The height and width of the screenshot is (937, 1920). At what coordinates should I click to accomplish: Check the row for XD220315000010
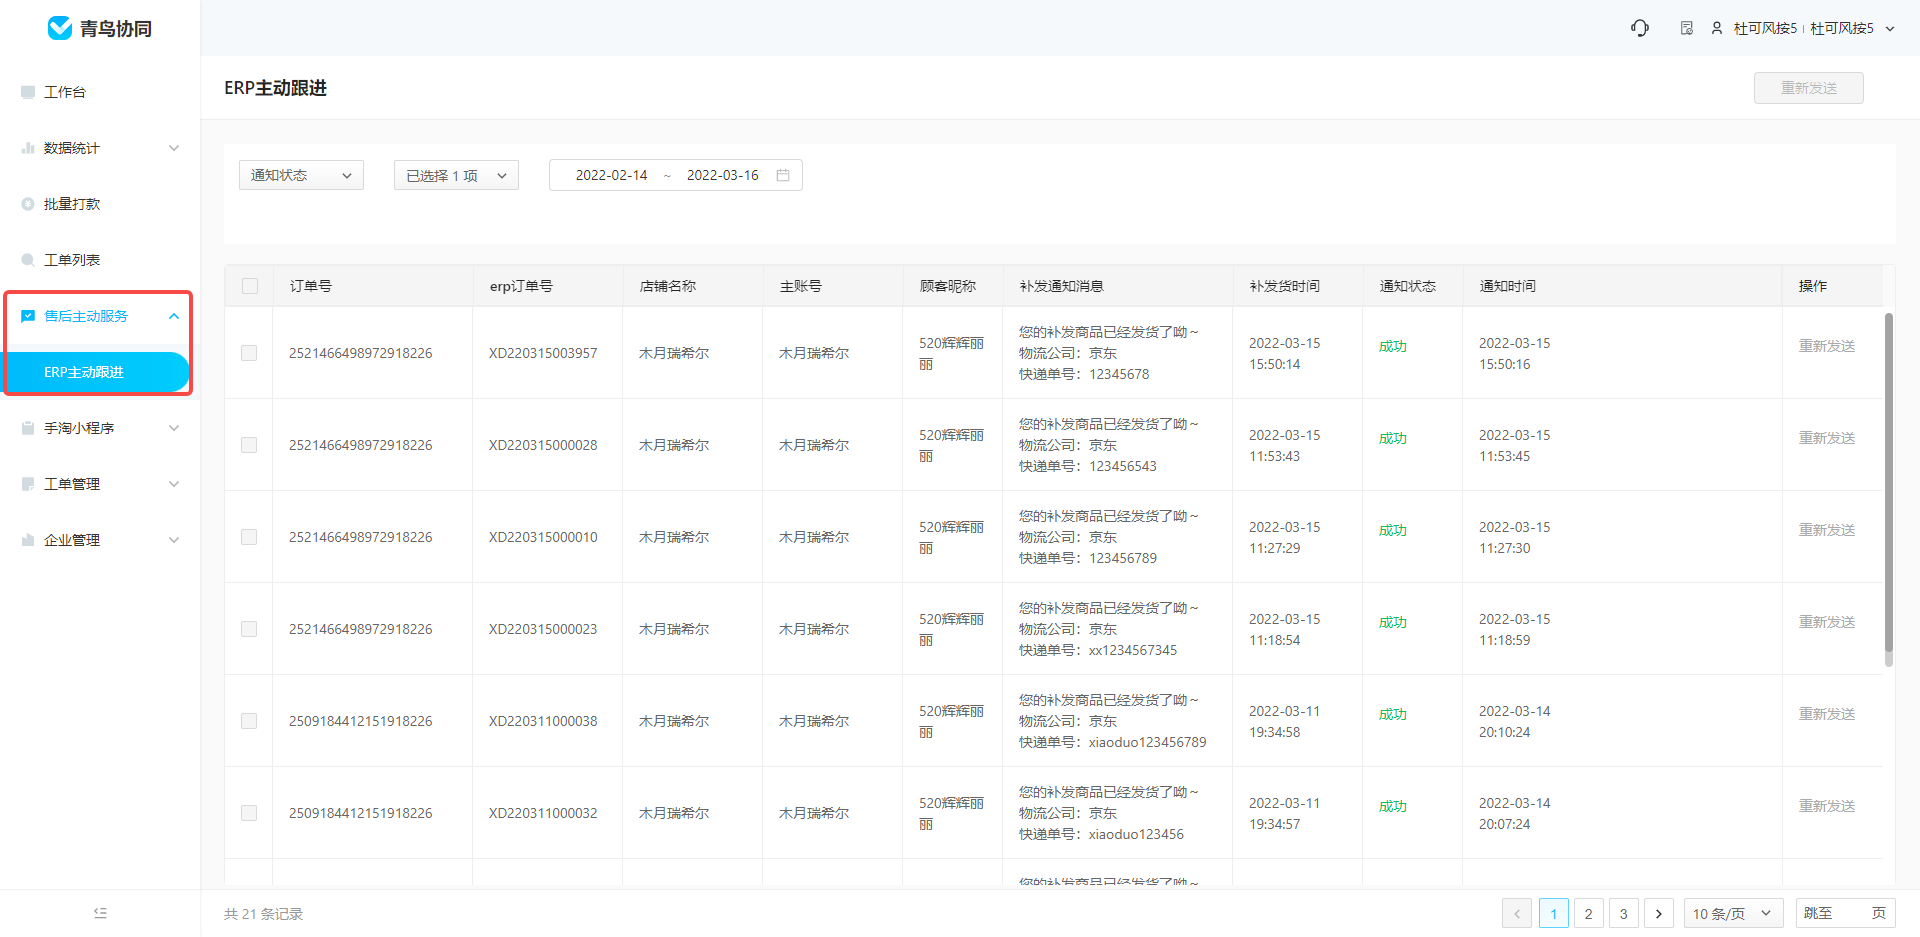tap(249, 537)
